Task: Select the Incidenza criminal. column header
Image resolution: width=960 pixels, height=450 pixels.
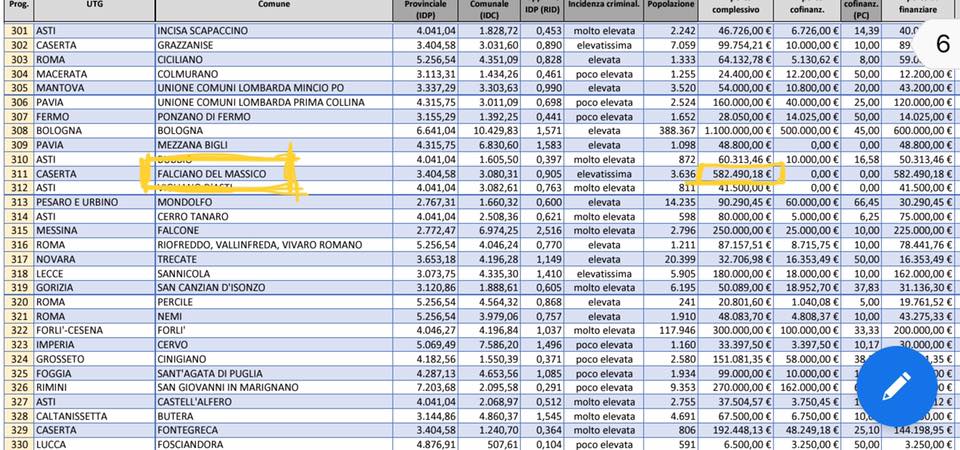Action: [603, 10]
